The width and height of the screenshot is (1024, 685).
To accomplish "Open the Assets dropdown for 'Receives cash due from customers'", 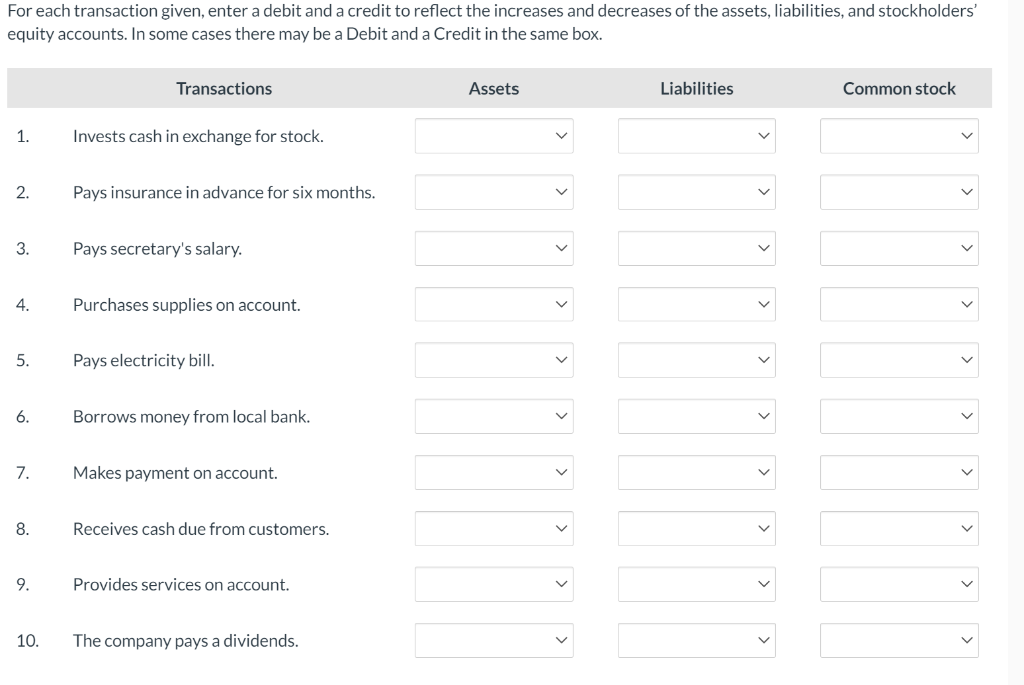I will pos(493,528).
